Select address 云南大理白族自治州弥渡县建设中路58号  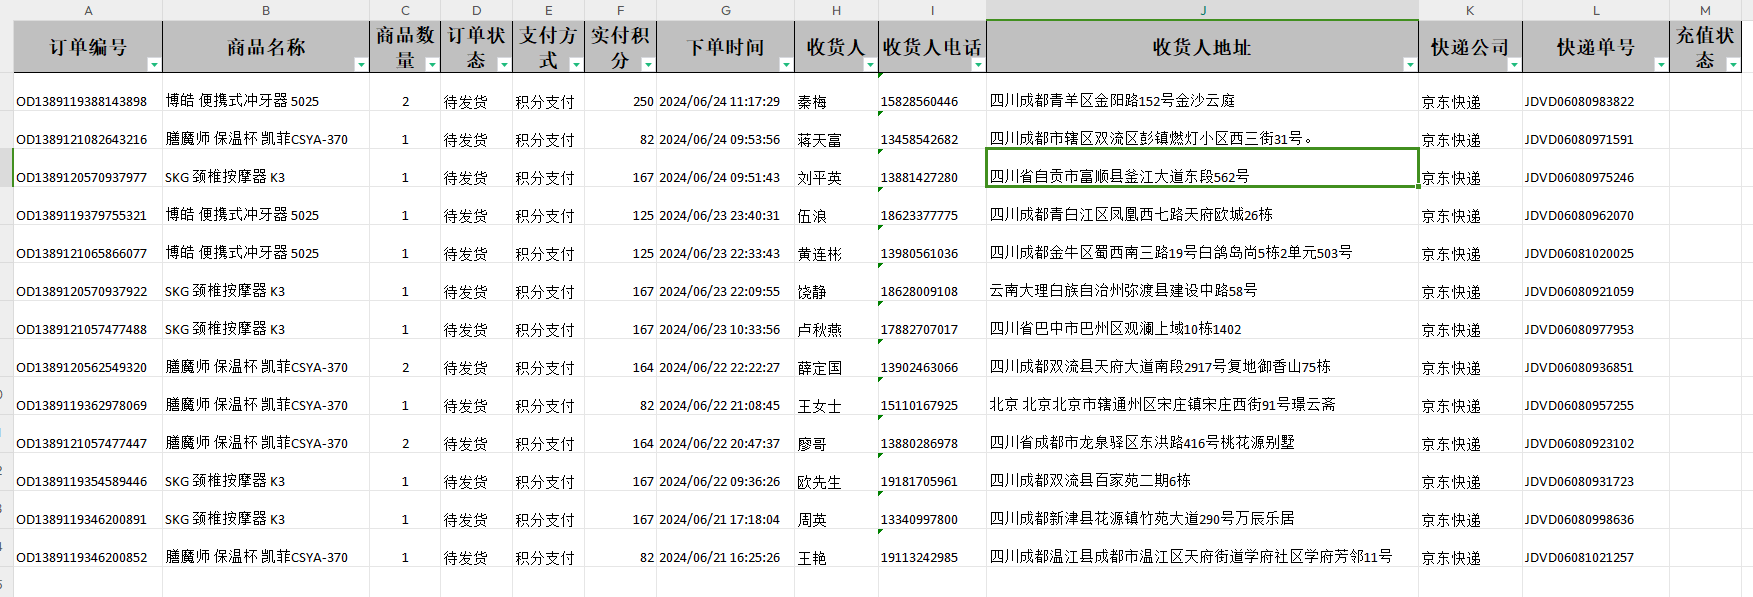(x=1124, y=291)
